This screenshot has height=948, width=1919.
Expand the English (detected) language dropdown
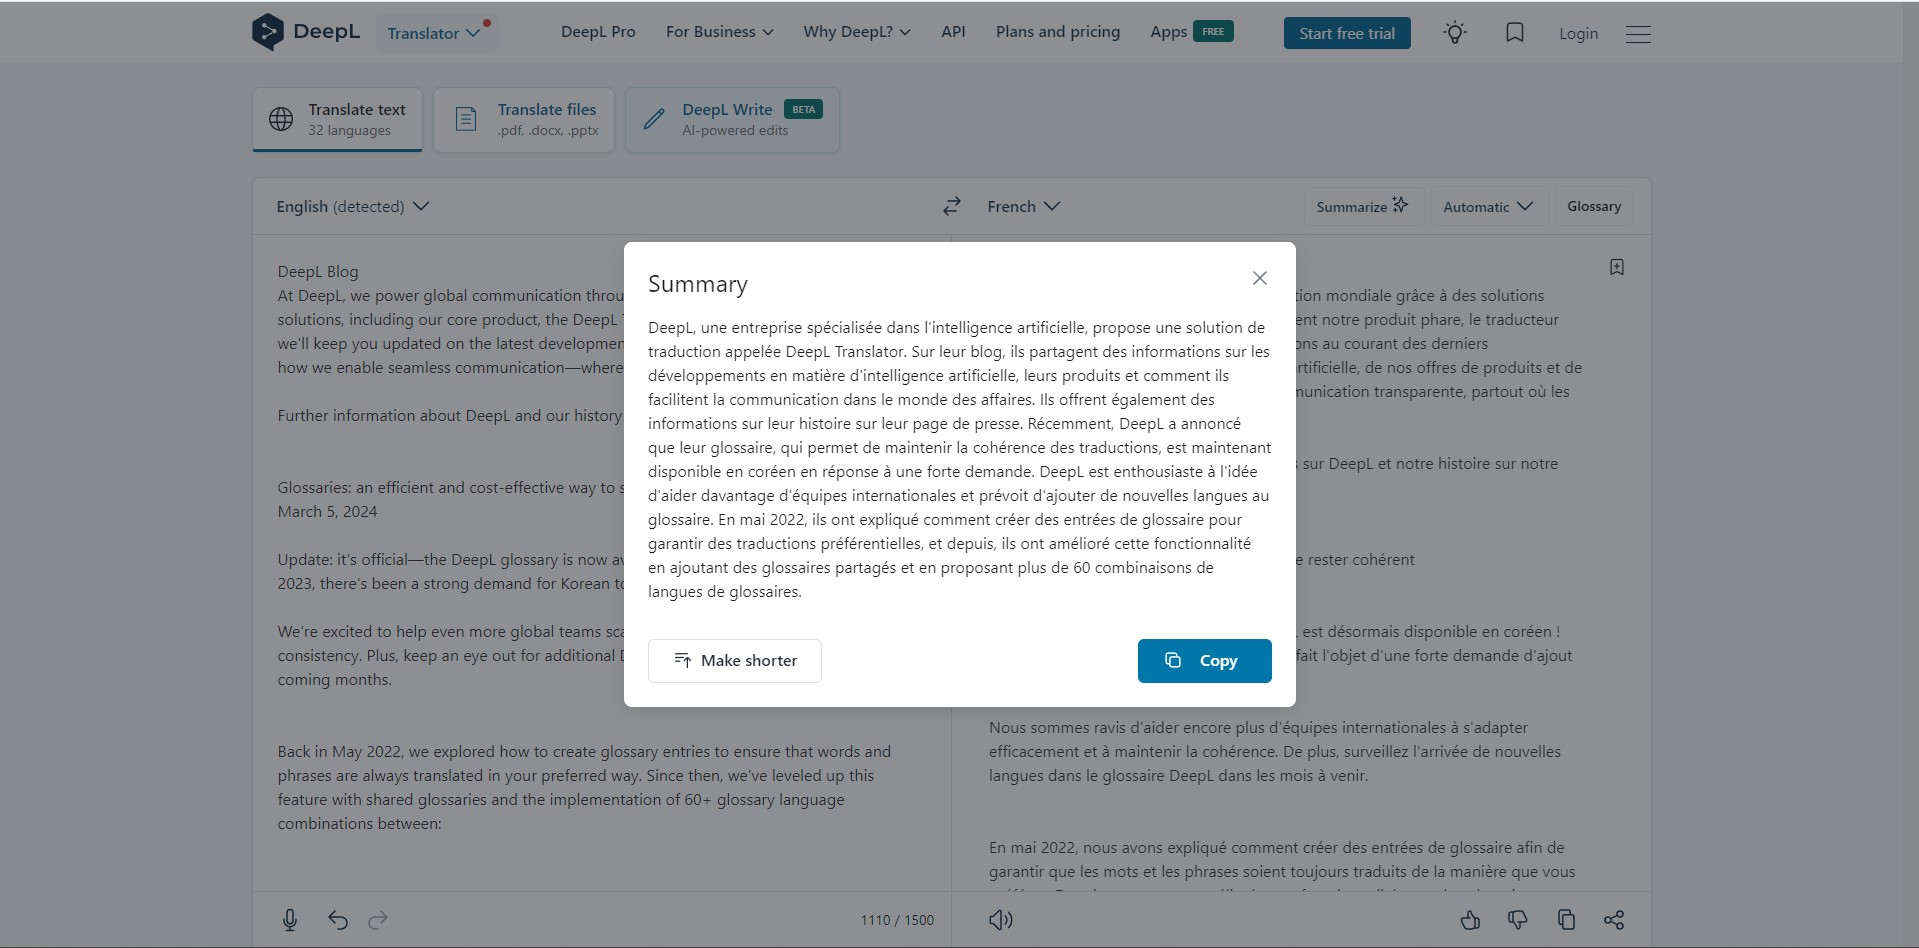[352, 206]
